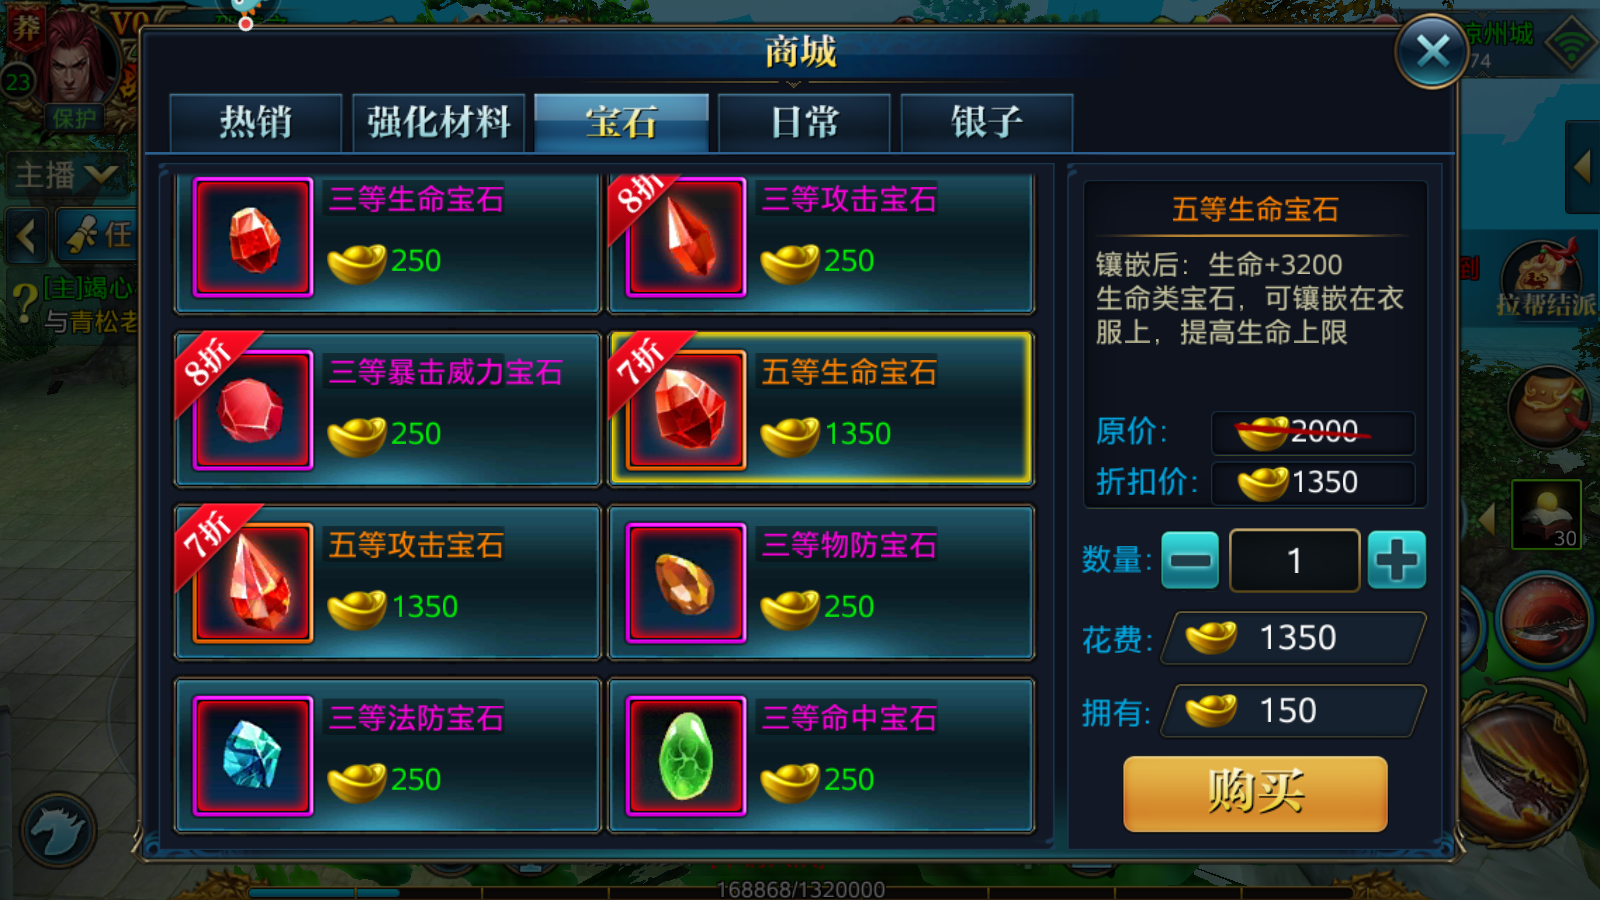Close the 商城 shop window
The width and height of the screenshot is (1600, 900).
(1433, 51)
